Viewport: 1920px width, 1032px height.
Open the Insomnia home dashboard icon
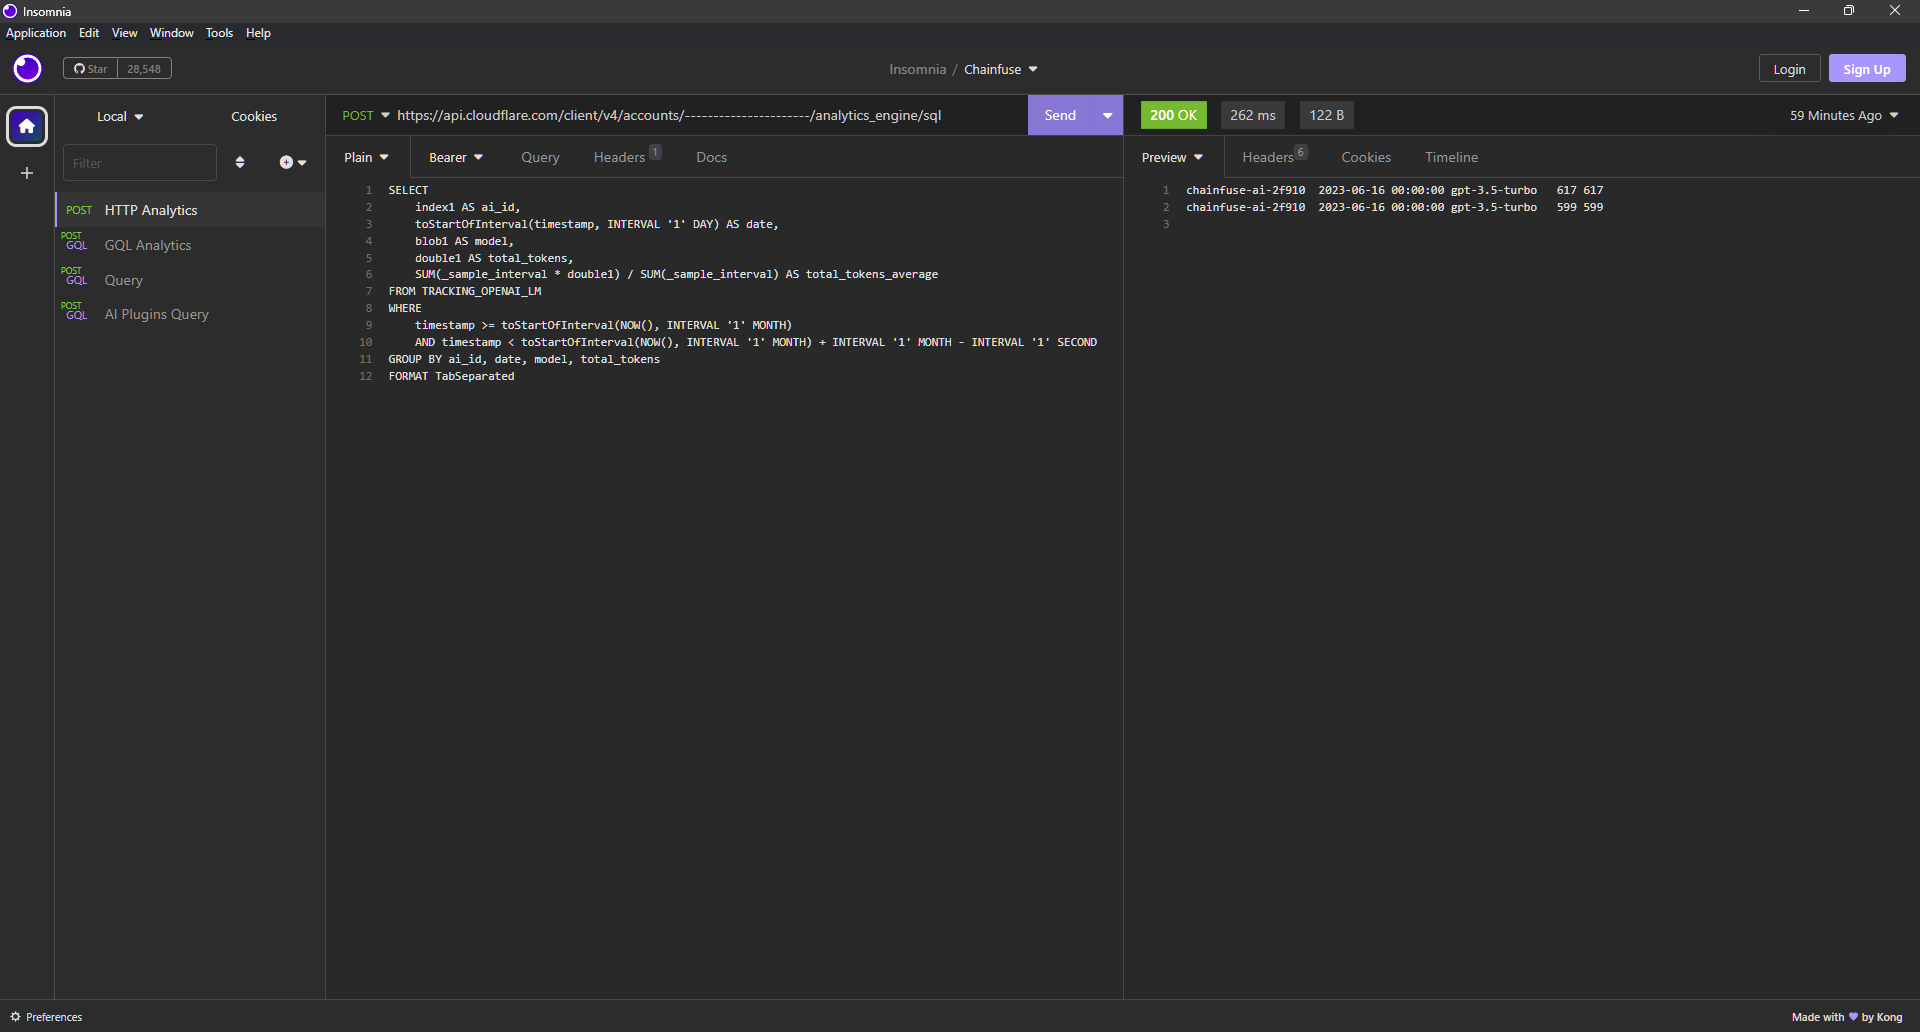point(25,126)
